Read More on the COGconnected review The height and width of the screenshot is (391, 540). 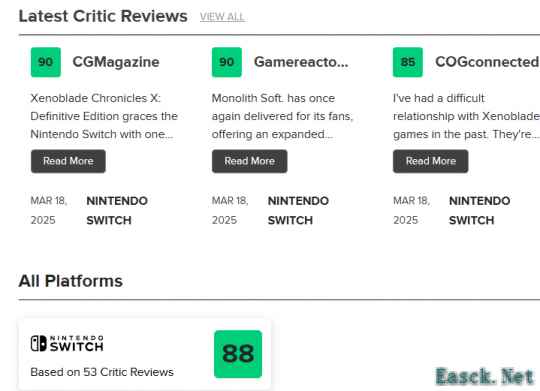tap(430, 161)
